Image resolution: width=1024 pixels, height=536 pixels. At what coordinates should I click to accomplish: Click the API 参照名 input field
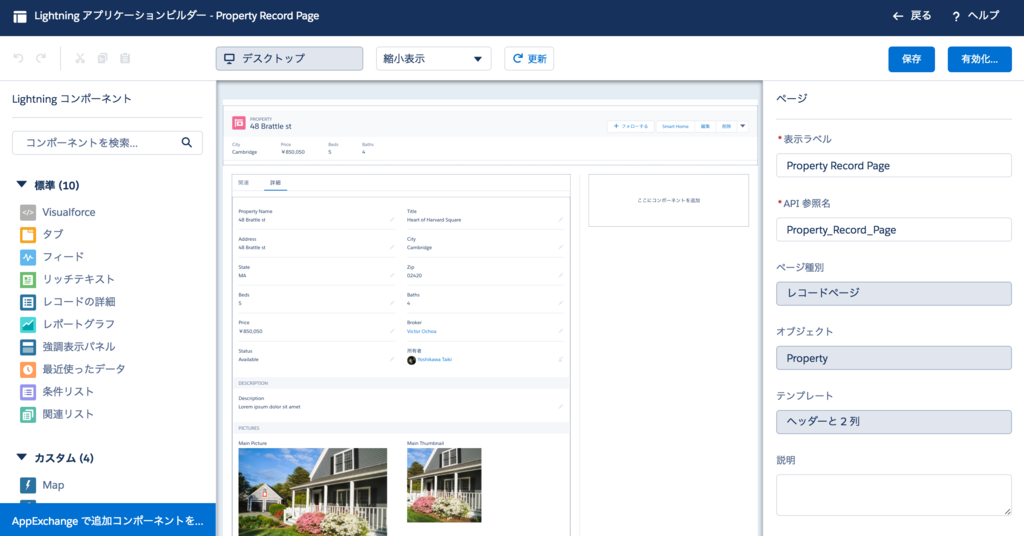(x=893, y=230)
